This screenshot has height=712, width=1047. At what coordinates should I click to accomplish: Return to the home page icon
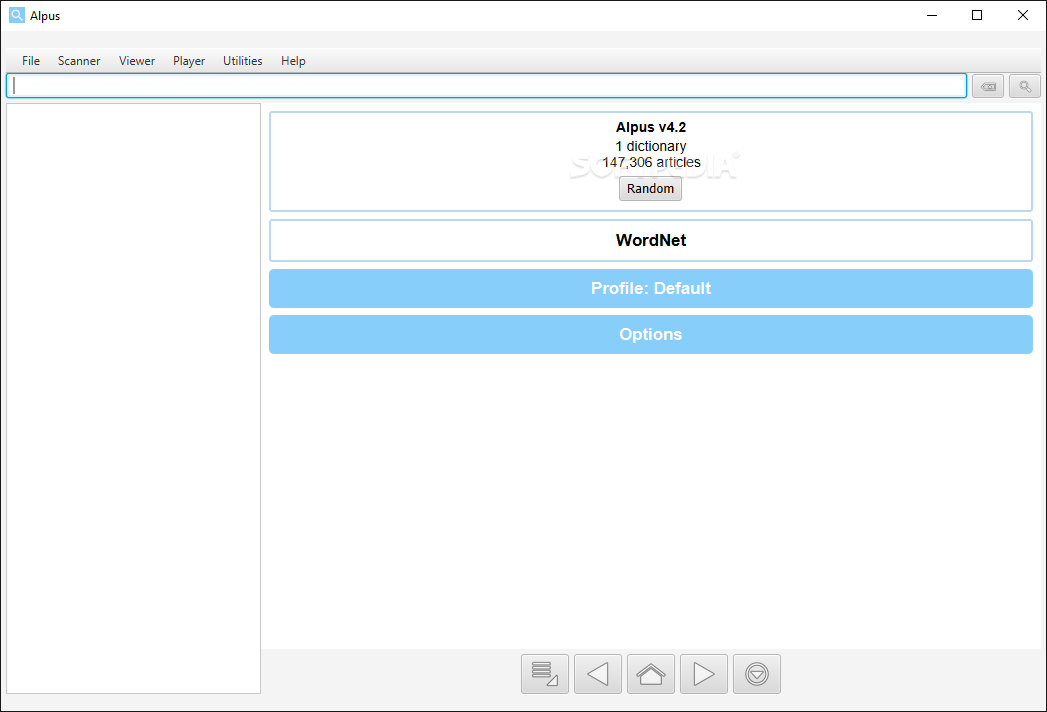pos(650,674)
